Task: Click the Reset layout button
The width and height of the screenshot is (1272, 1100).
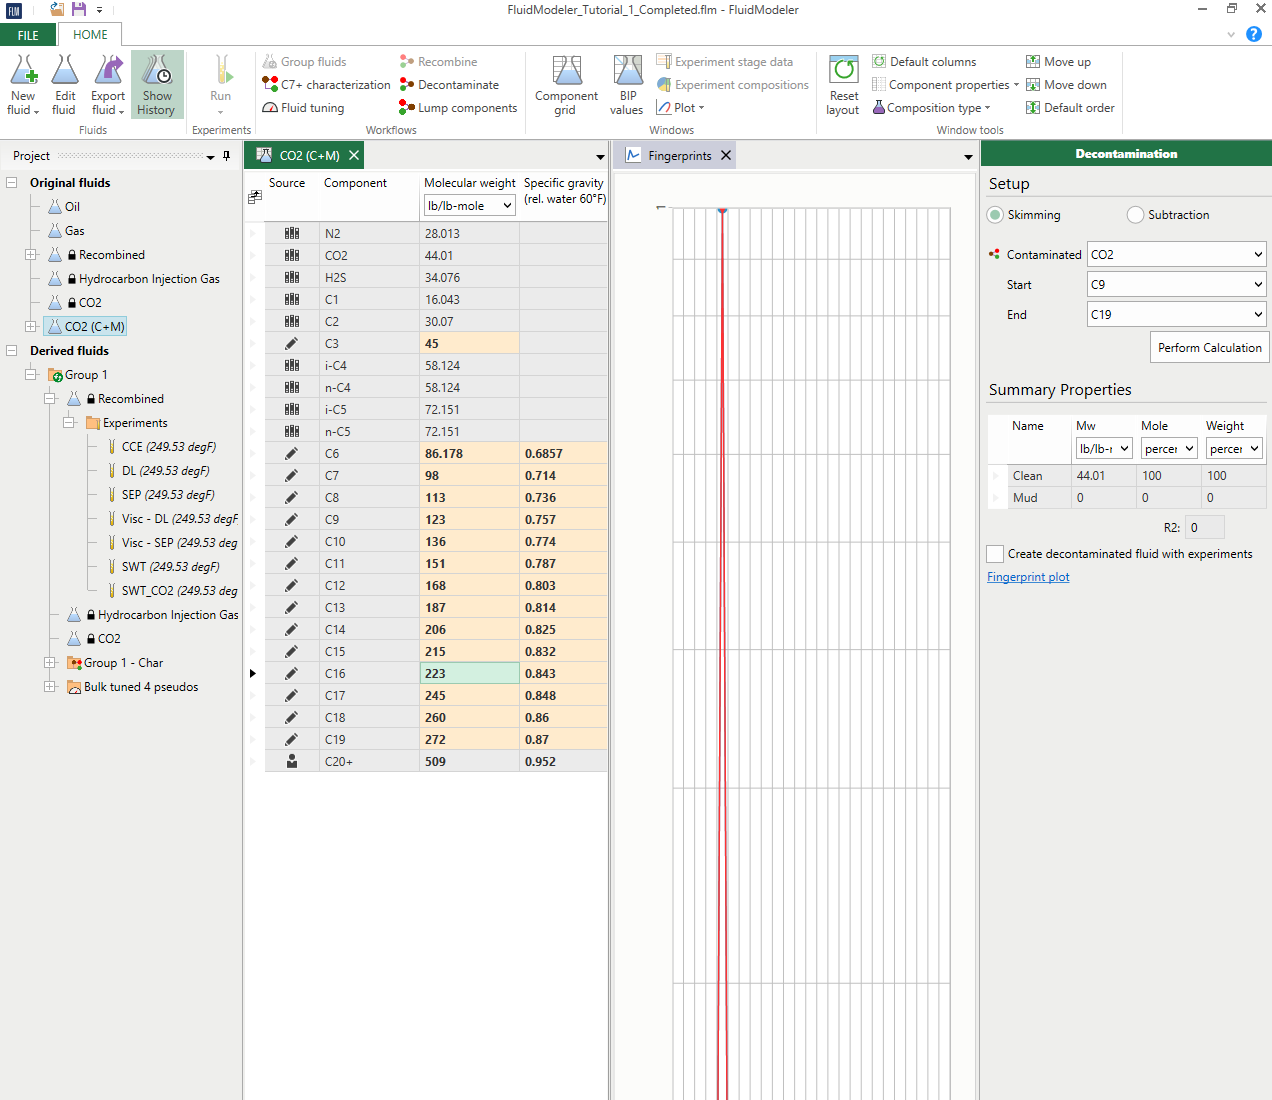Action: 843,85
